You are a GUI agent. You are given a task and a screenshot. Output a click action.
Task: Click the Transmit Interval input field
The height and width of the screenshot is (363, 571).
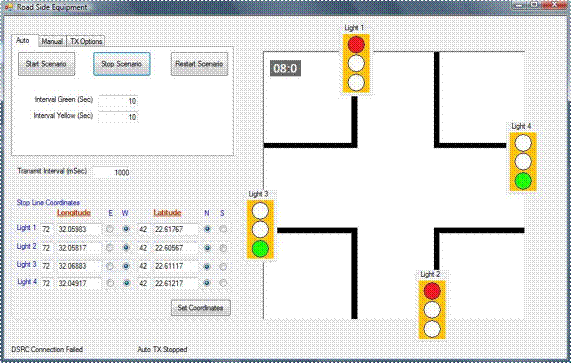[112, 172]
